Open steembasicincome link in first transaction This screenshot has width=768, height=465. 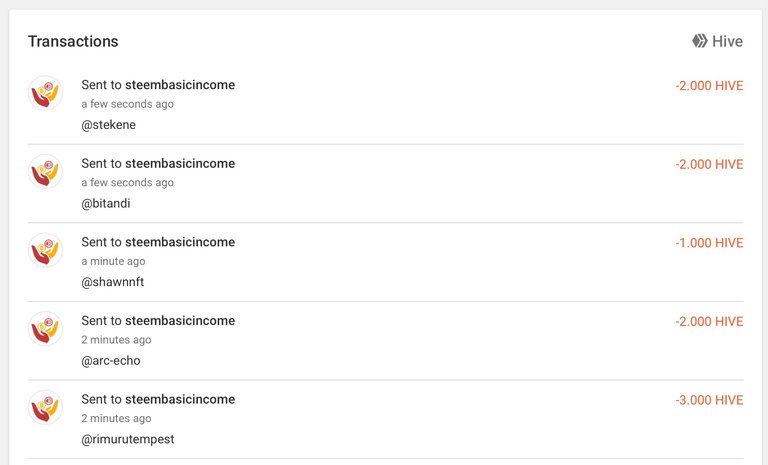[180, 85]
